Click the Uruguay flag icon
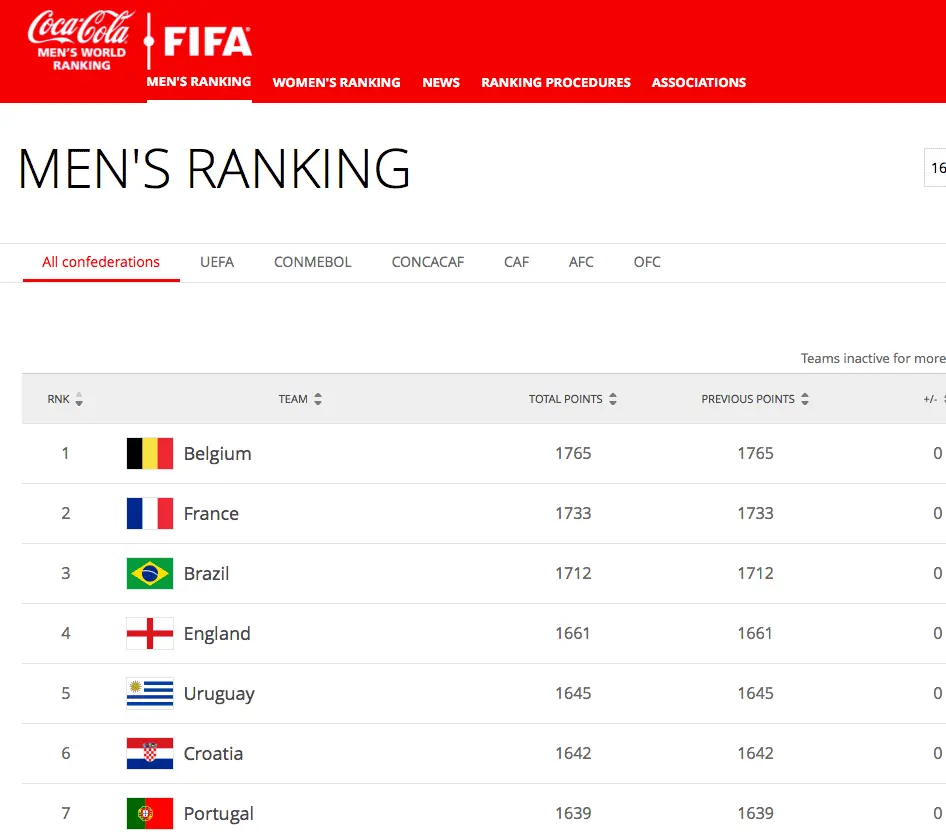946x832 pixels. tap(150, 694)
